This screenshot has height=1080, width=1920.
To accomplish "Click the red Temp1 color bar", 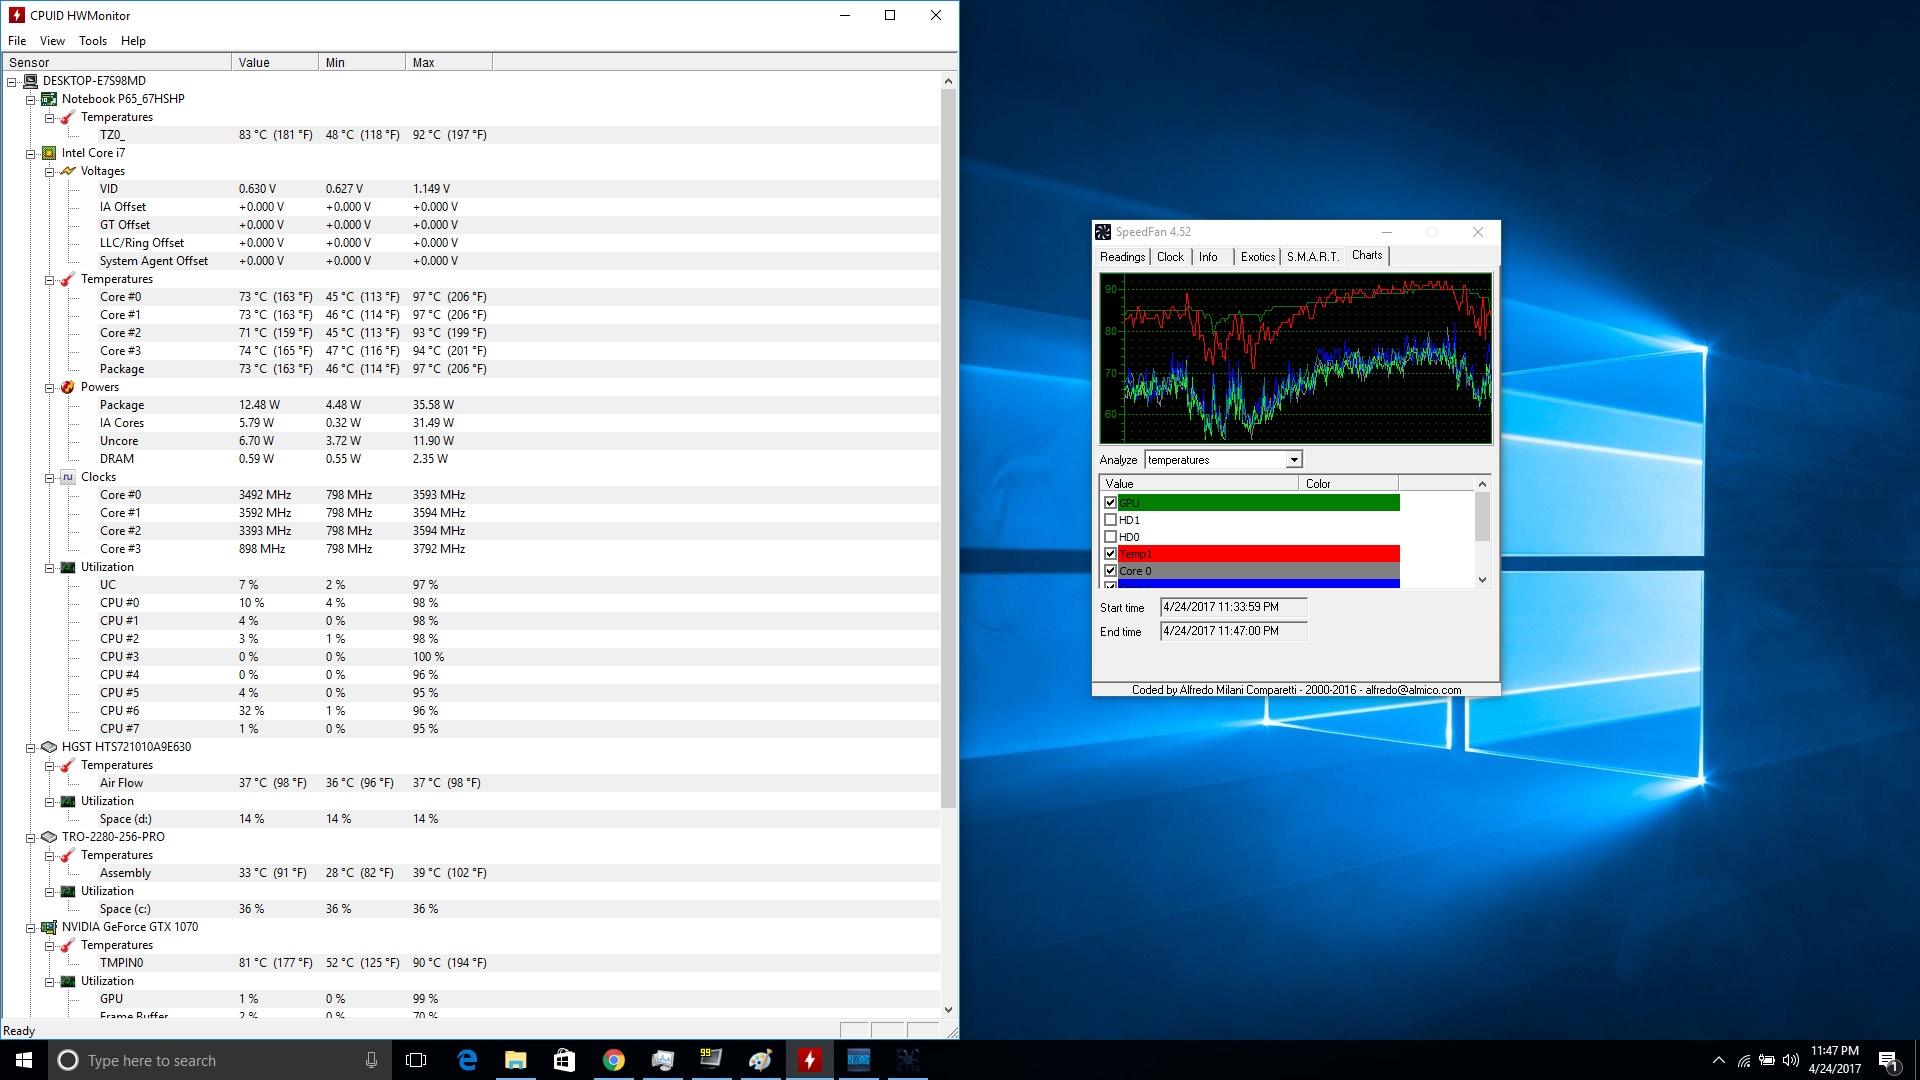I will coord(1259,554).
